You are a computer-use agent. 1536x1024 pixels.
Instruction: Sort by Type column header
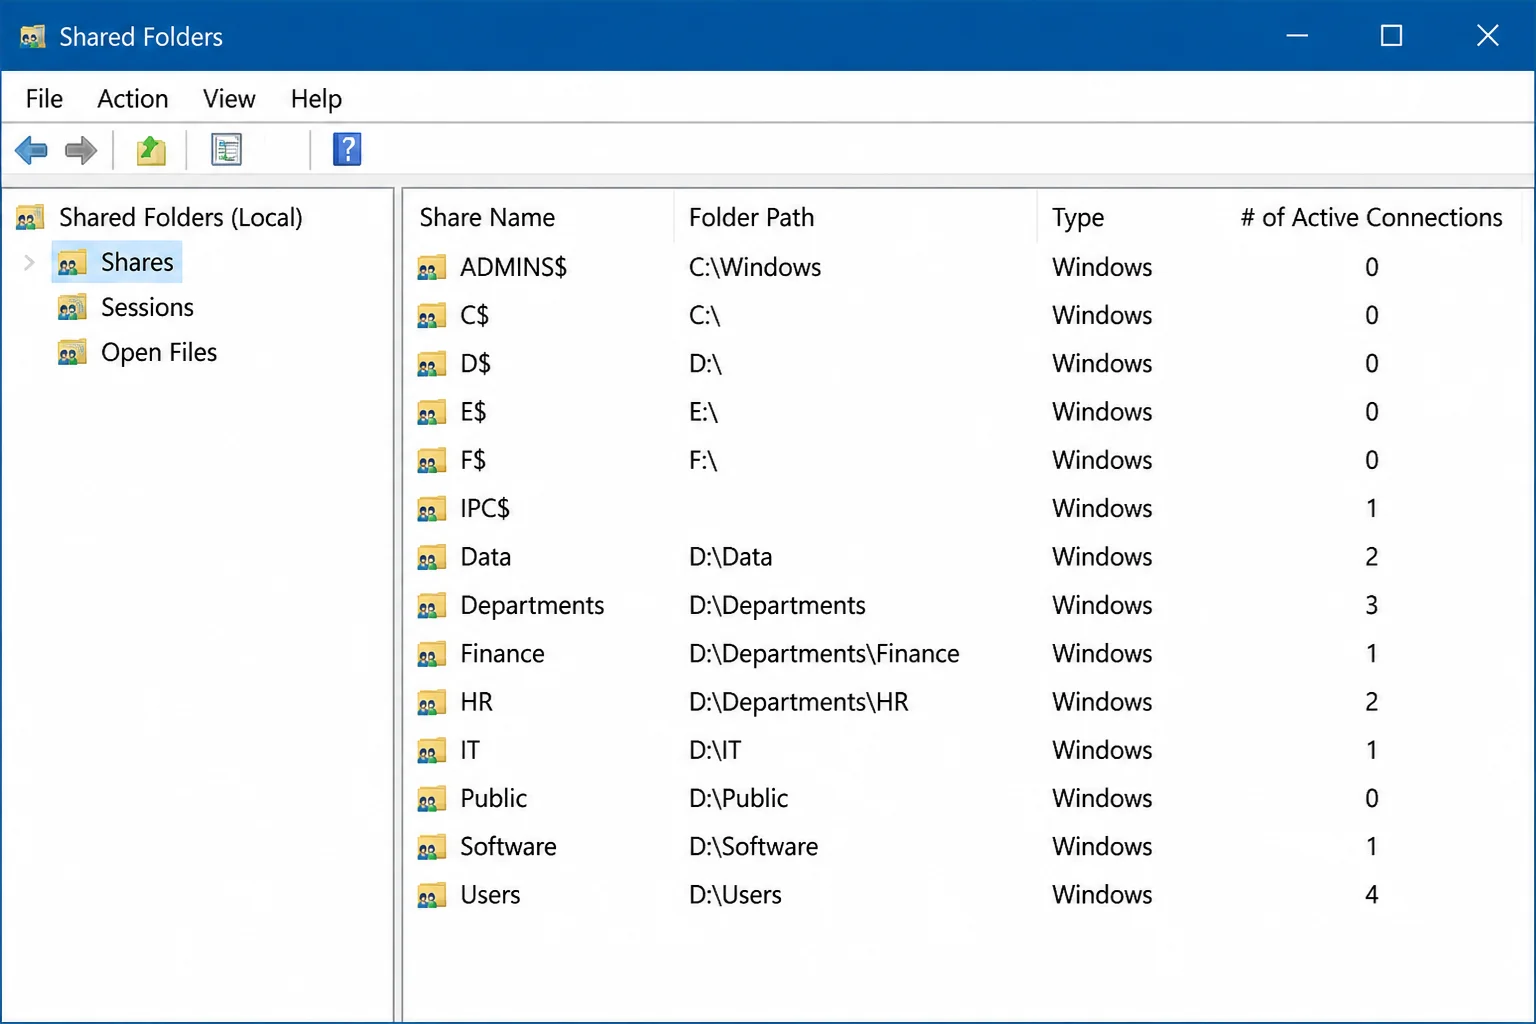(1077, 217)
